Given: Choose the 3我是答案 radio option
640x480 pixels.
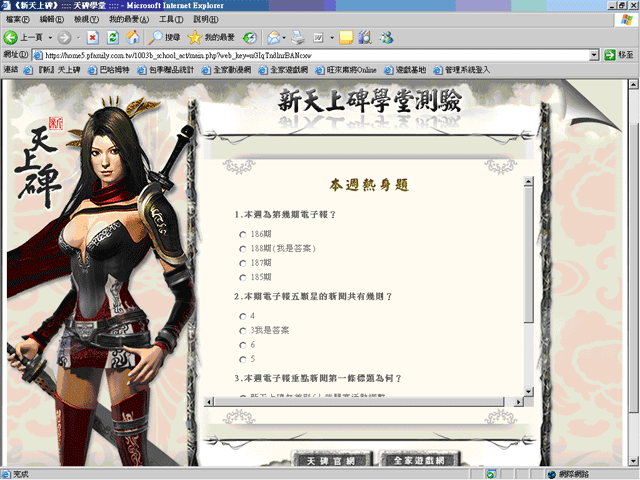Looking at the screenshot, I should 242,330.
